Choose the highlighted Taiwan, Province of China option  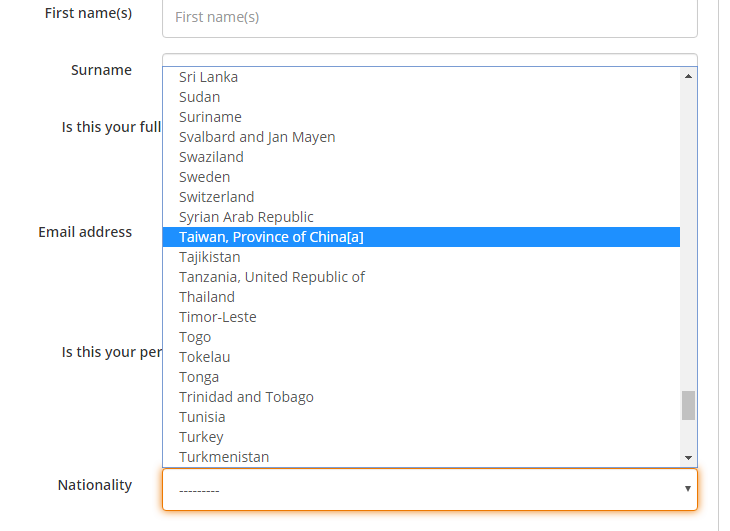(x=271, y=237)
